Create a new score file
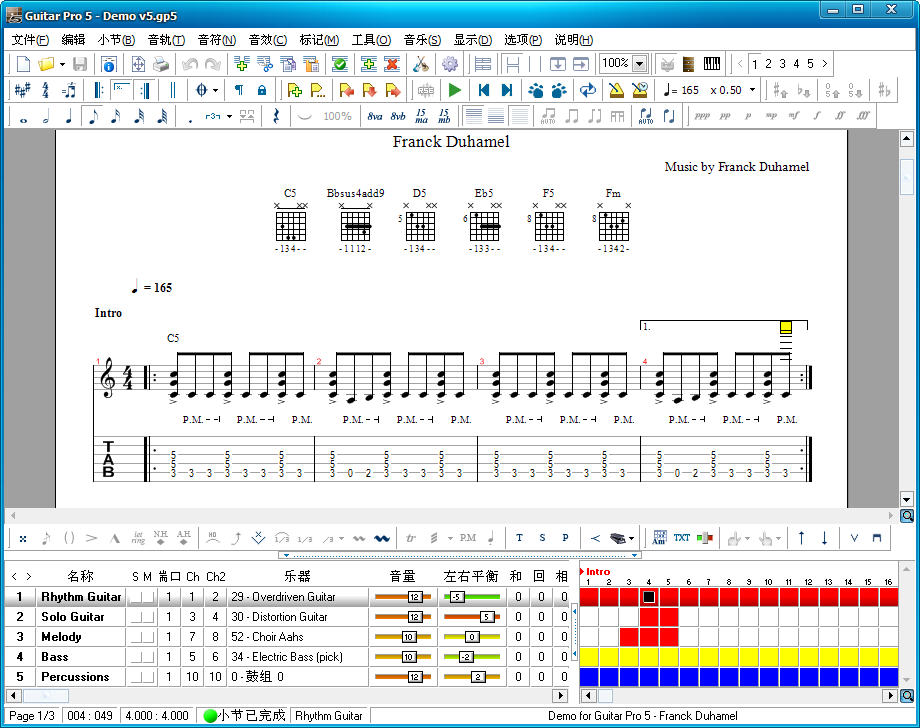 (23, 63)
